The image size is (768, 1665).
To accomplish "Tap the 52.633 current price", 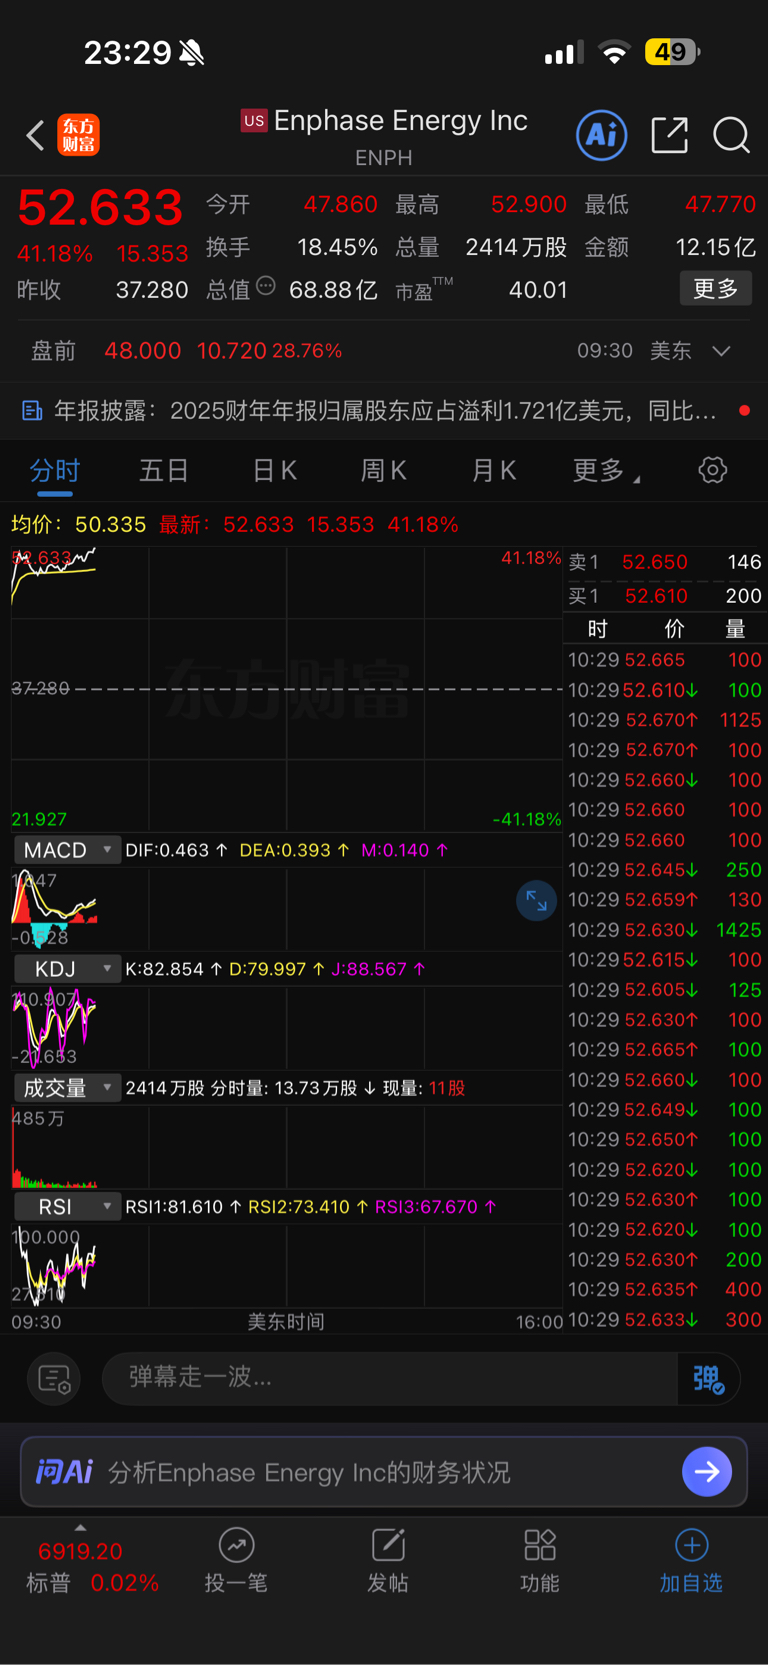I will [101, 208].
